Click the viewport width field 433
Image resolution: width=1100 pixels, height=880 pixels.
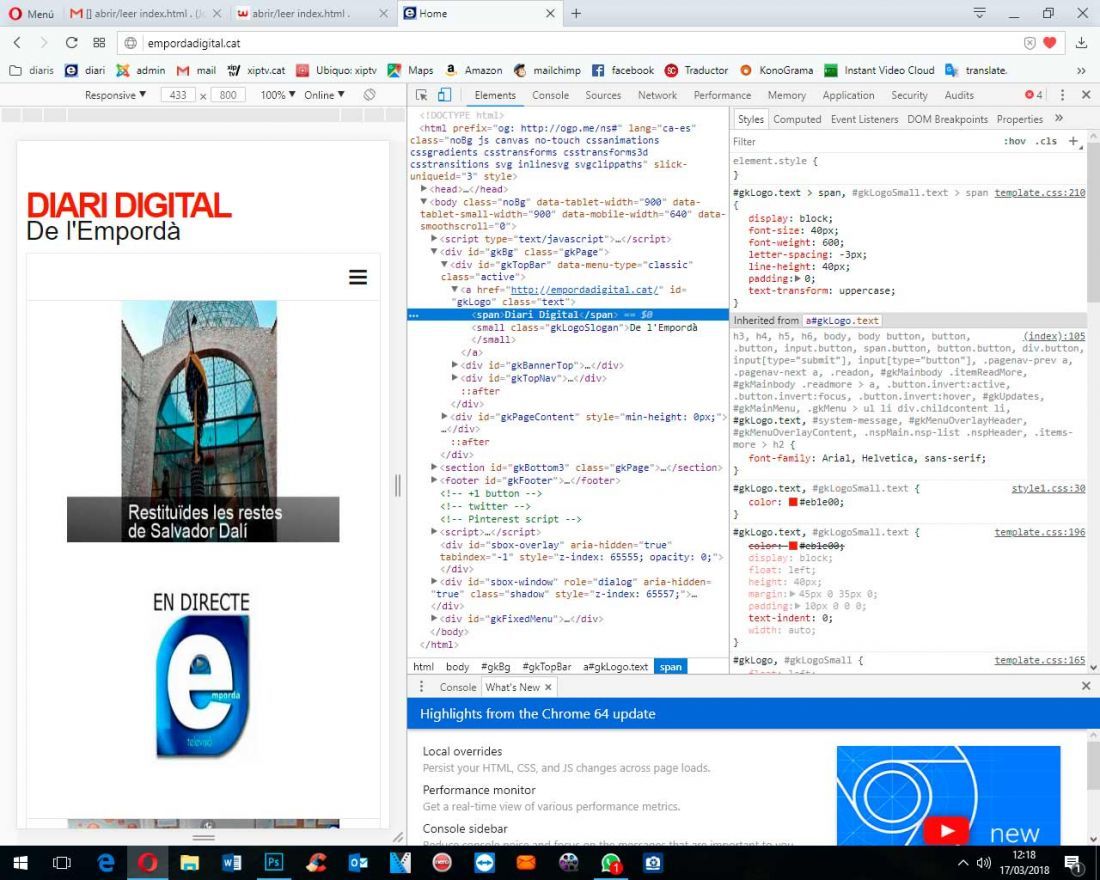178,95
